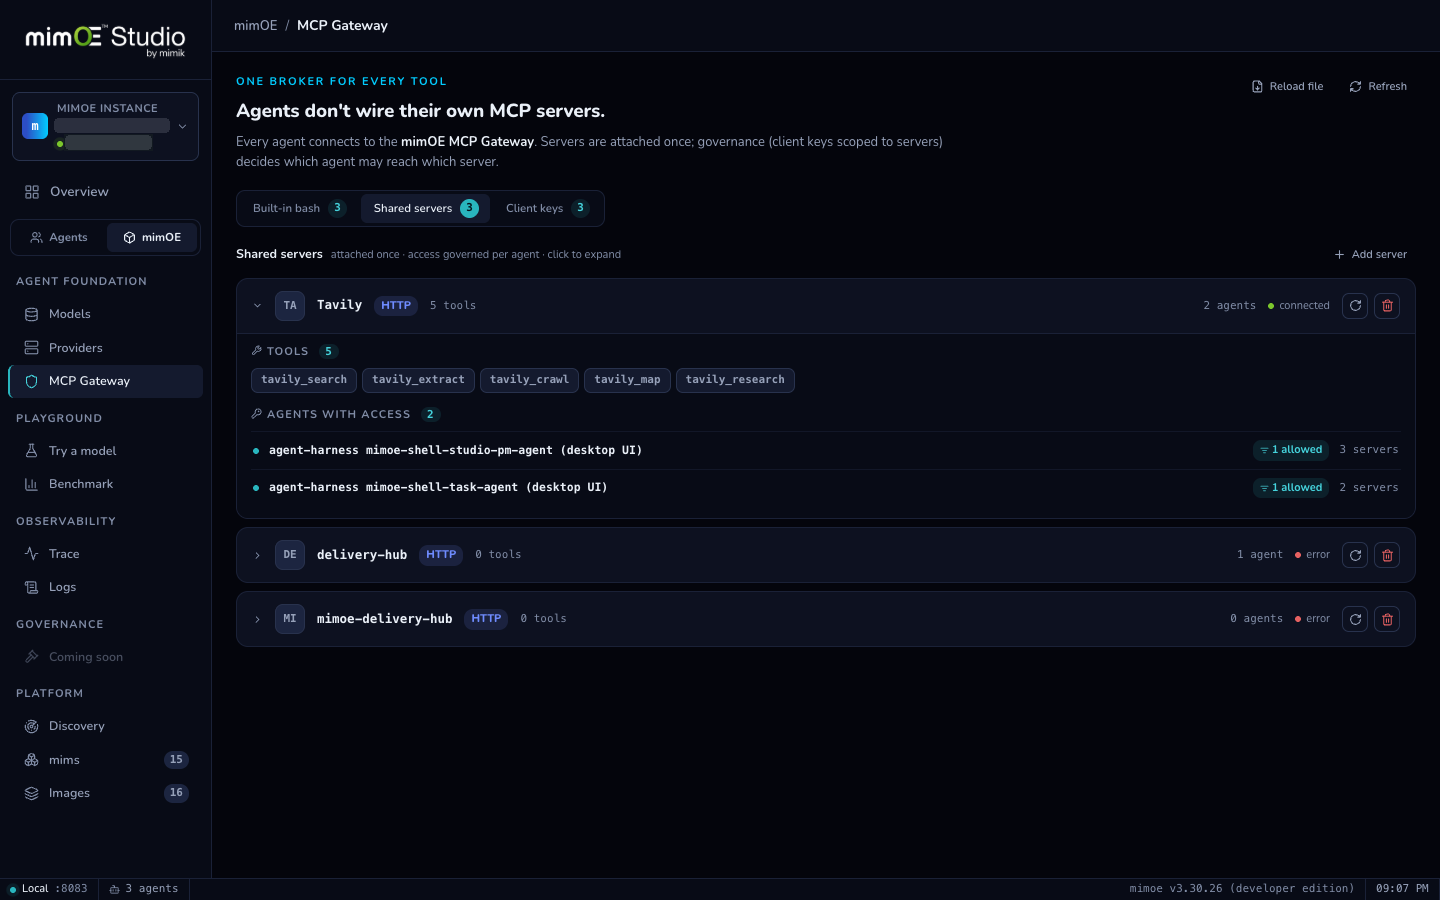Select MCP Gateway in sidebar
Image resolution: width=1440 pixels, height=900 pixels.
[x=105, y=381]
